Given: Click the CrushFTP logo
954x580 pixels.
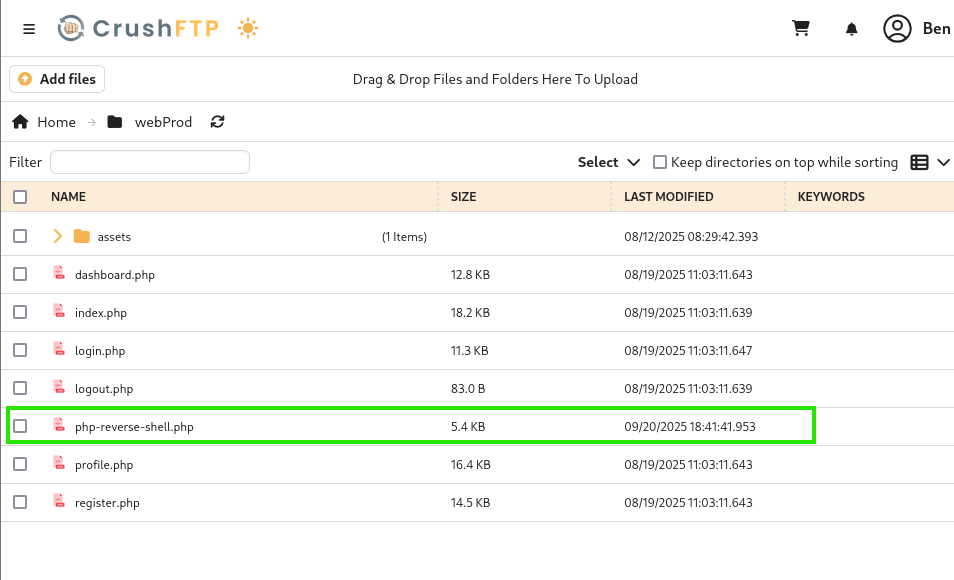Looking at the screenshot, I should pyautogui.click(x=138, y=28).
